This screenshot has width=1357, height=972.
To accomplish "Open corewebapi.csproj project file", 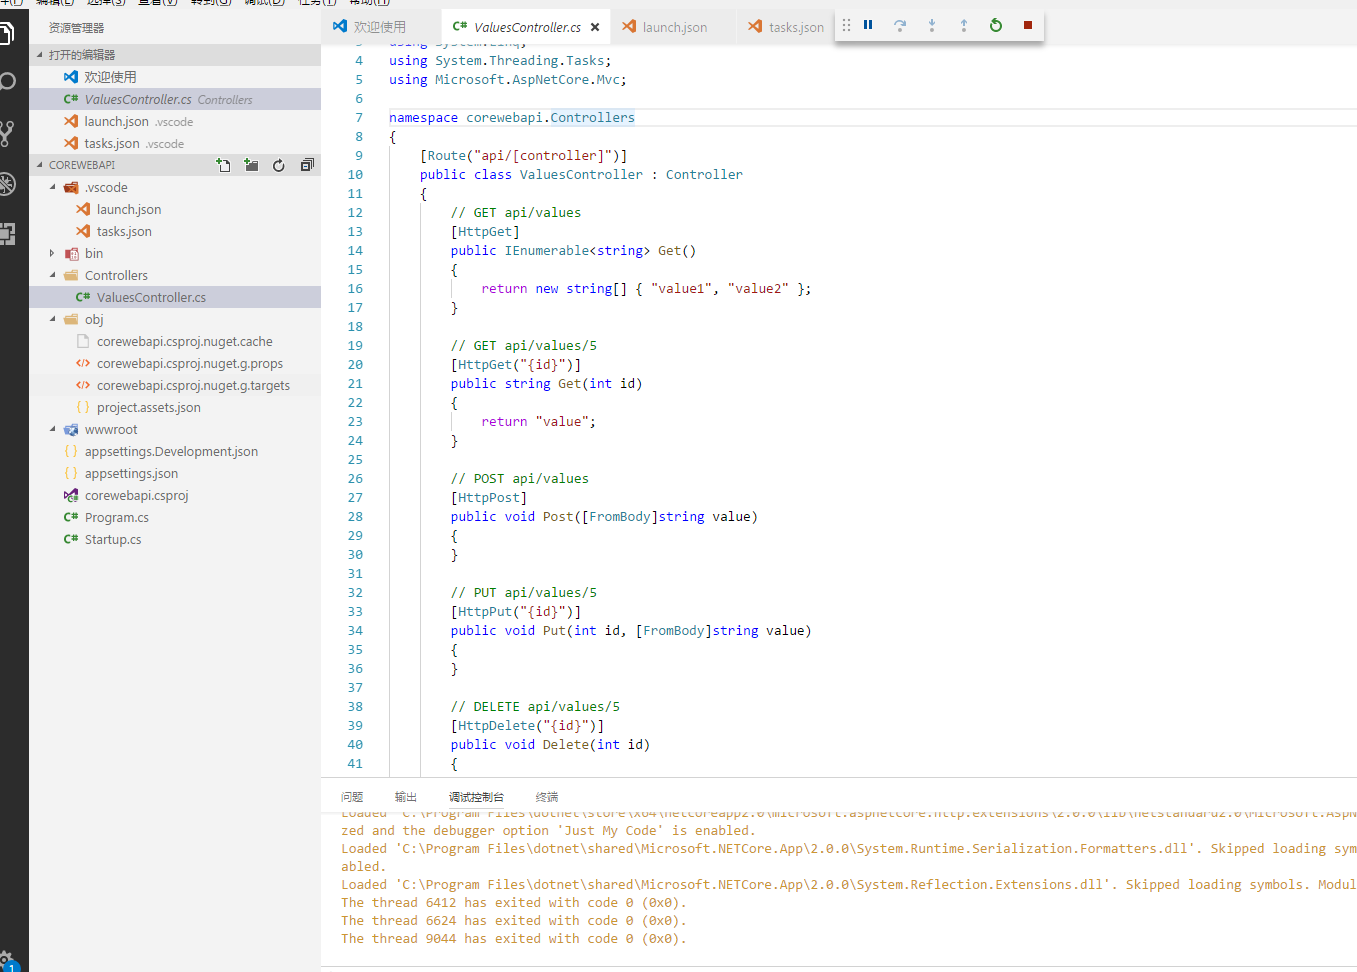I will click(175, 495).
